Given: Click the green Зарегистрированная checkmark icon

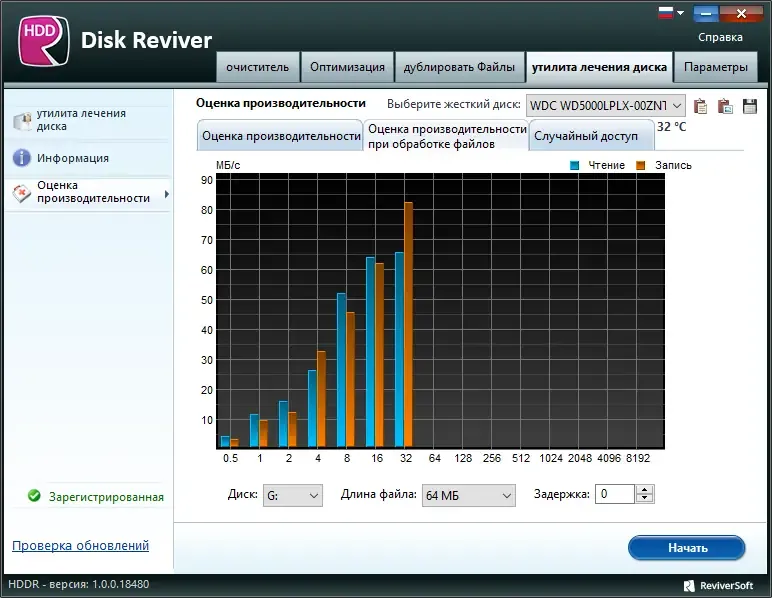Looking at the screenshot, I should tap(34, 496).
